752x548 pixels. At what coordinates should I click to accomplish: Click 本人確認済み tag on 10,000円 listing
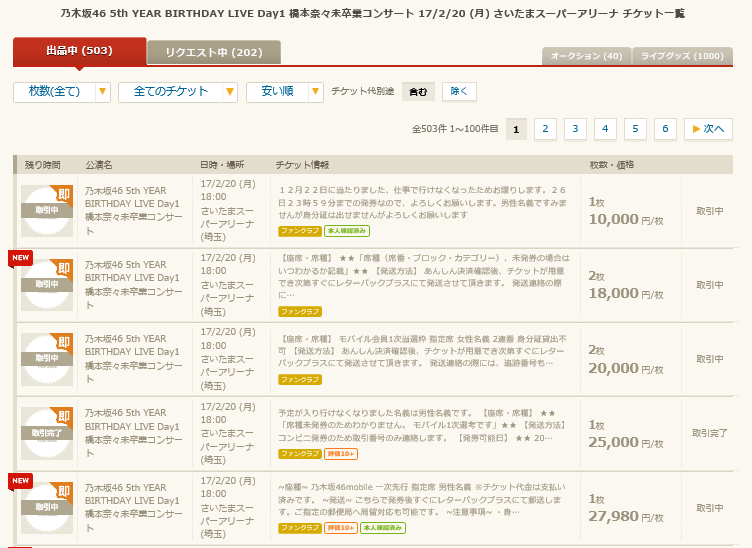point(347,231)
